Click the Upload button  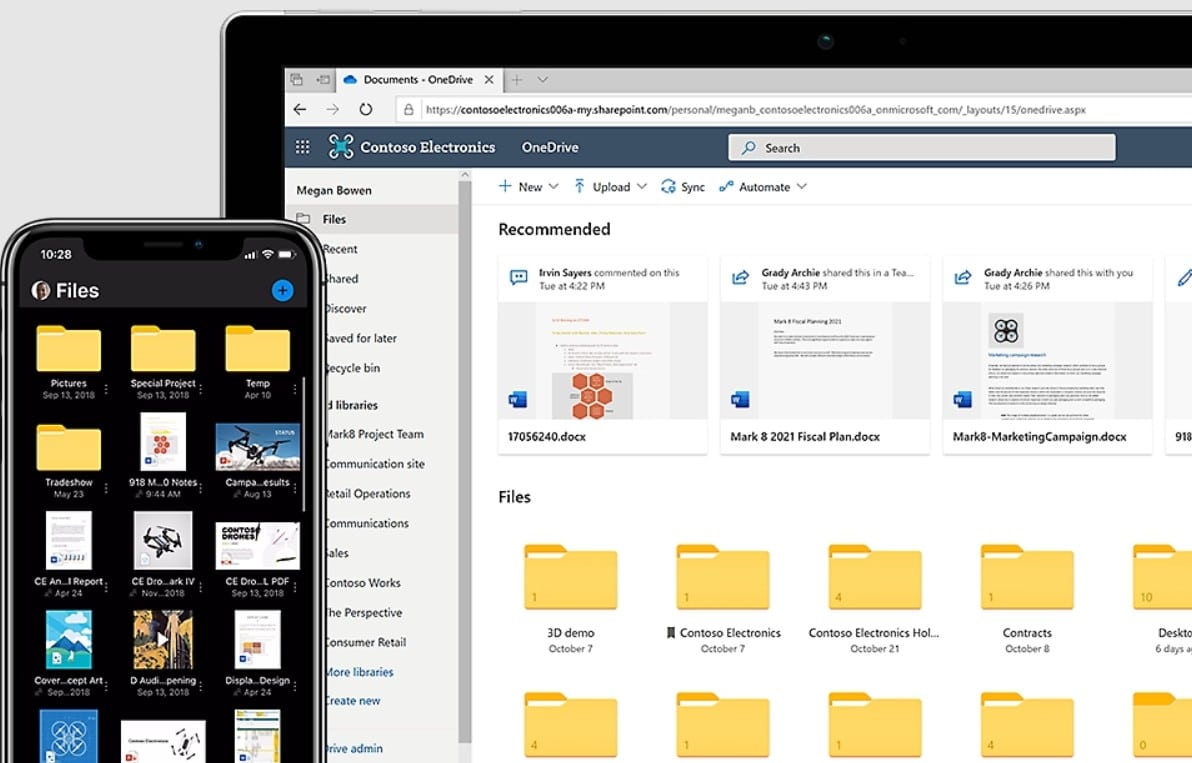pos(610,186)
